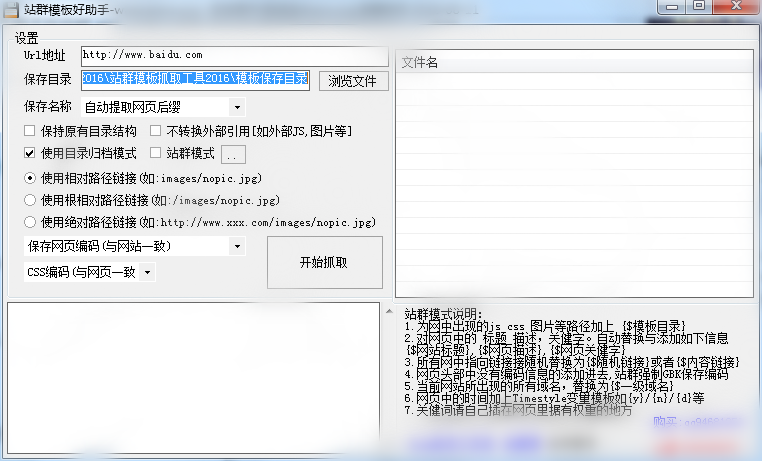This screenshot has height=461, width=762.
Task: Start capture with 开始抓取 button
Action: pos(325,262)
